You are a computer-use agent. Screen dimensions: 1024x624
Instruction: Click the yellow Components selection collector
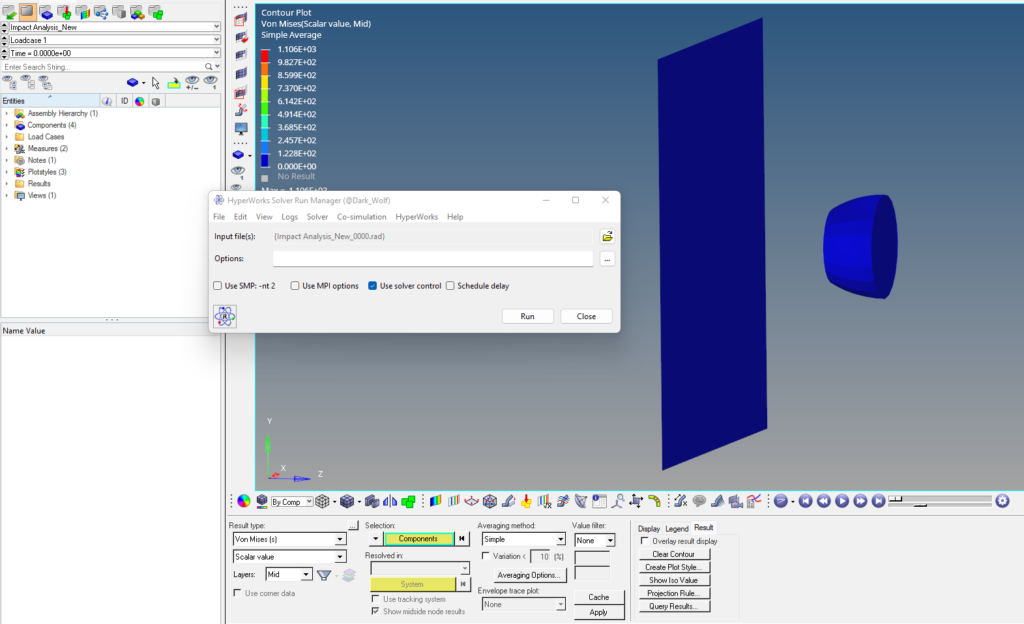(x=418, y=539)
